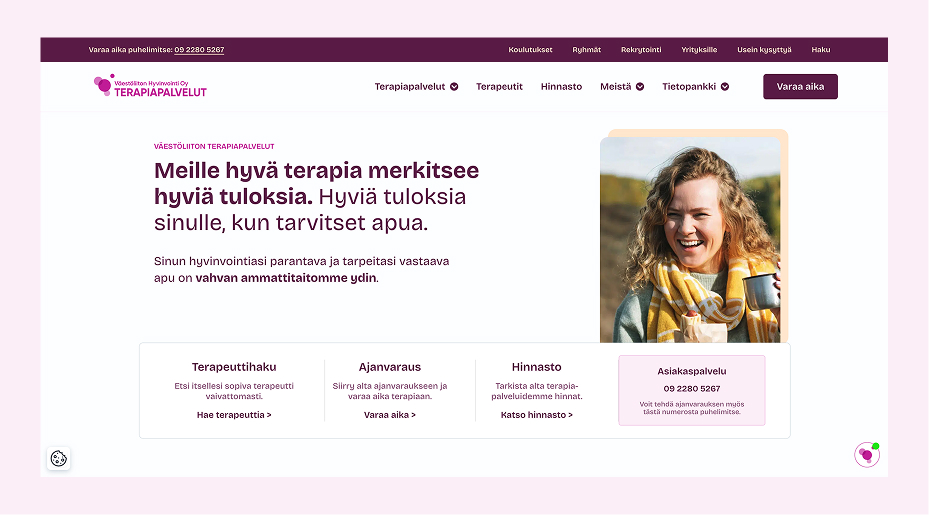Follow the Hae terapeuttia link
The height and width of the screenshot is (515, 929).
click(x=234, y=415)
